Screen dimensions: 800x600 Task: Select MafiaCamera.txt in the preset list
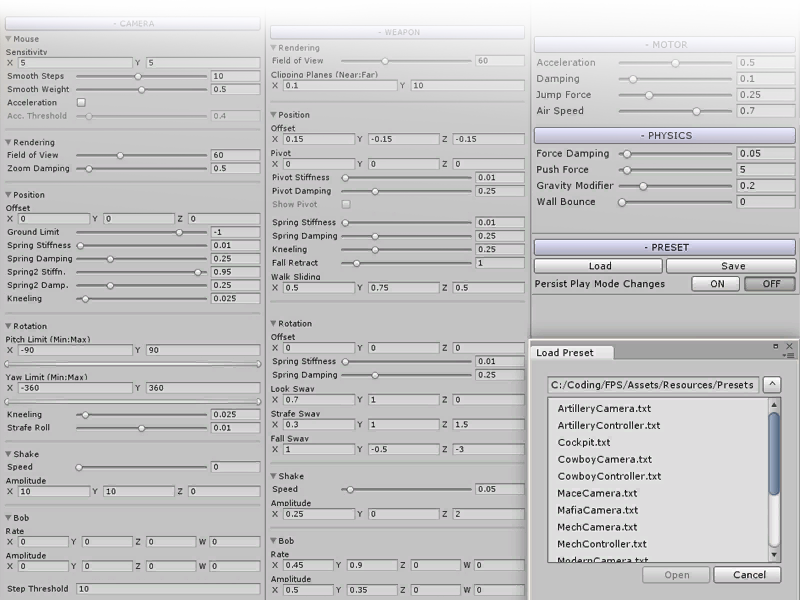point(597,510)
